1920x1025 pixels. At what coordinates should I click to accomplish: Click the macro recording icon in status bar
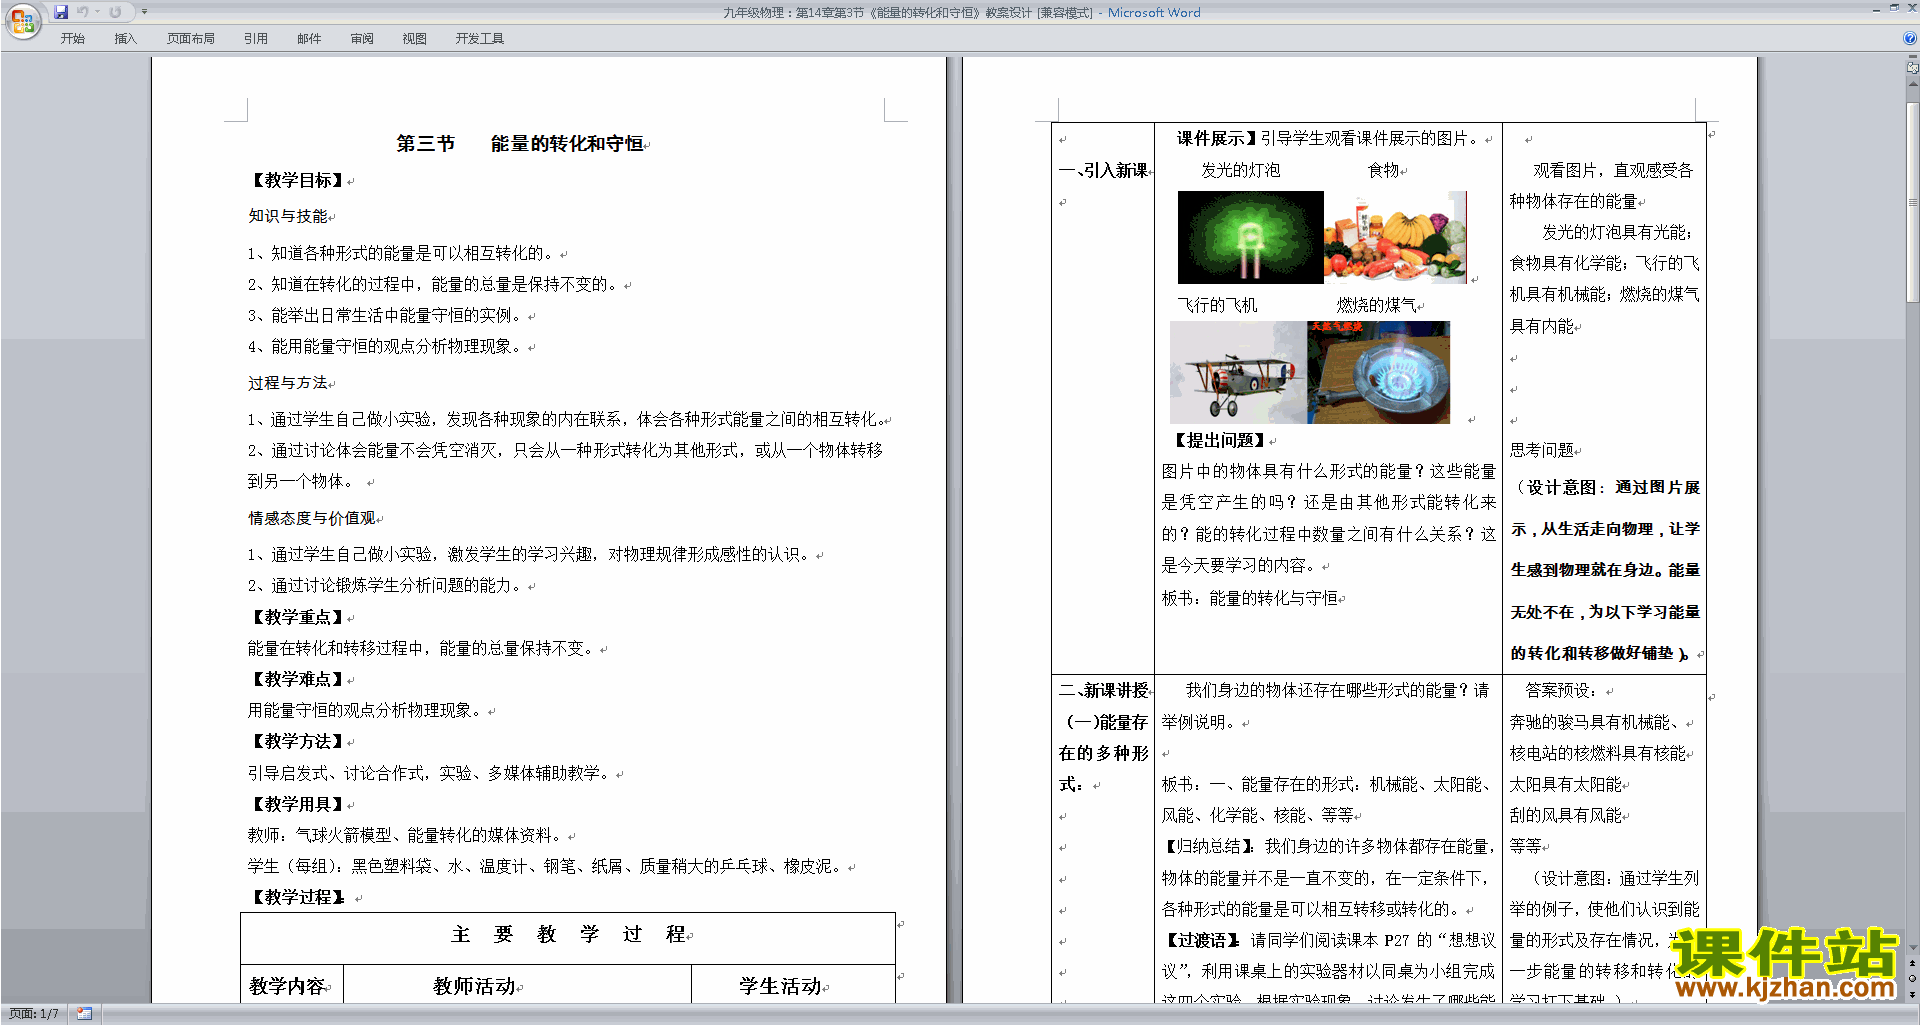84,1014
